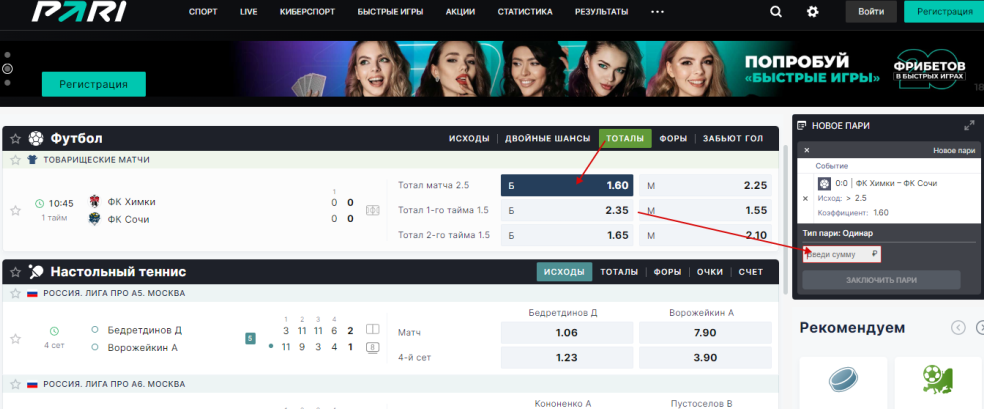This screenshot has width=984, height=409.
Task: Favorite the Футбол section star
Action: tap(15, 139)
